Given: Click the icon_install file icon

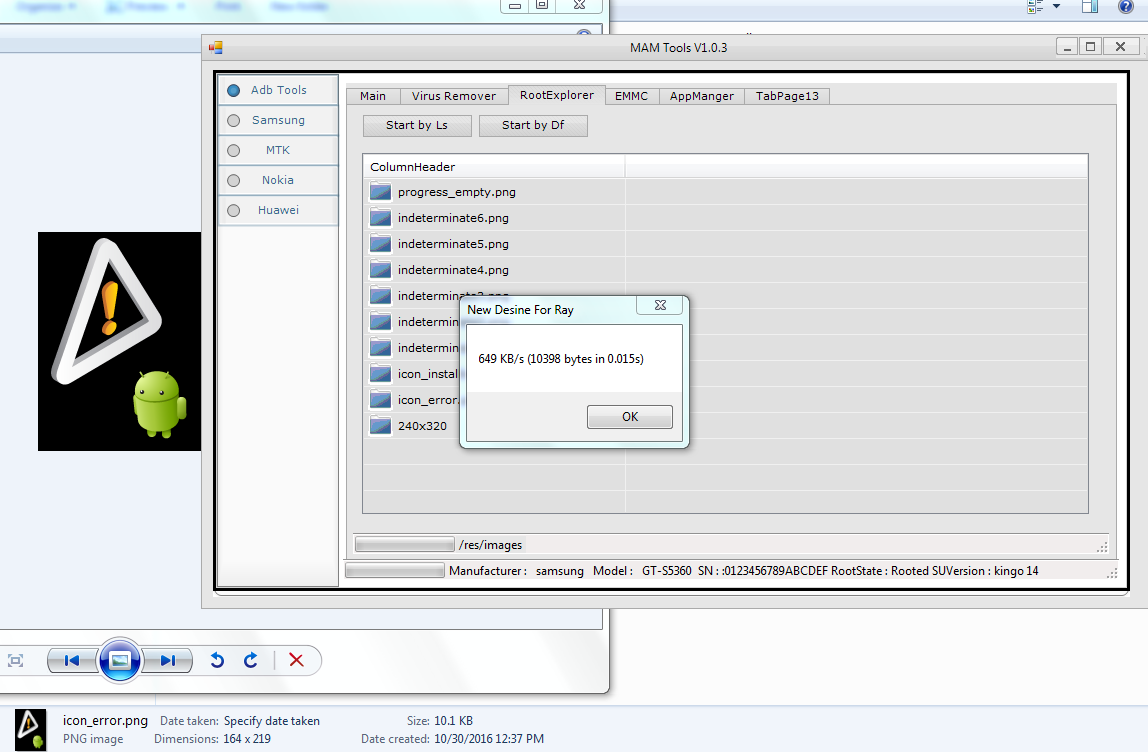Looking at the screenshot, I should pos(380,373).
